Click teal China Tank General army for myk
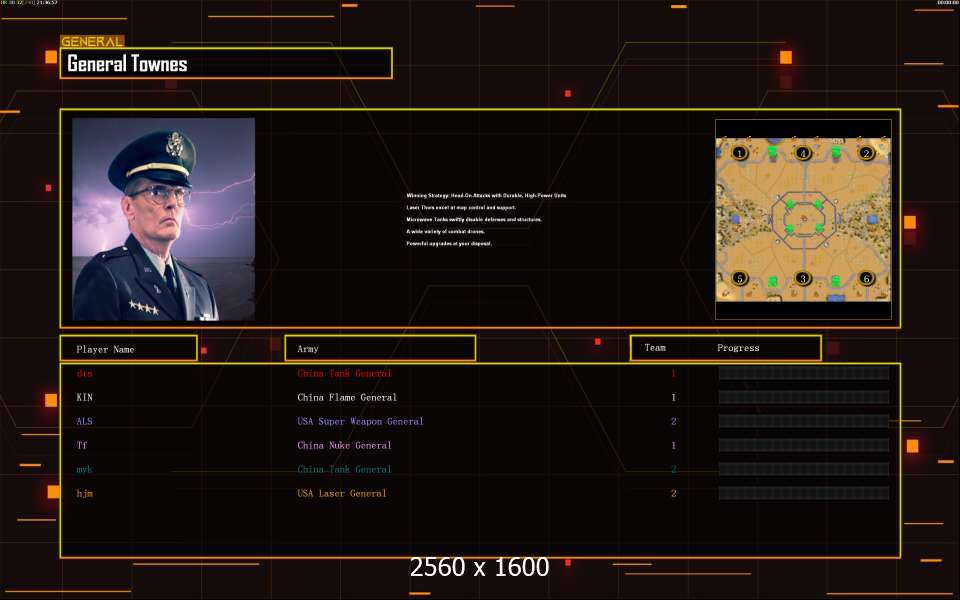The width and height of the screenshot is (960, 600). (344, 470)
